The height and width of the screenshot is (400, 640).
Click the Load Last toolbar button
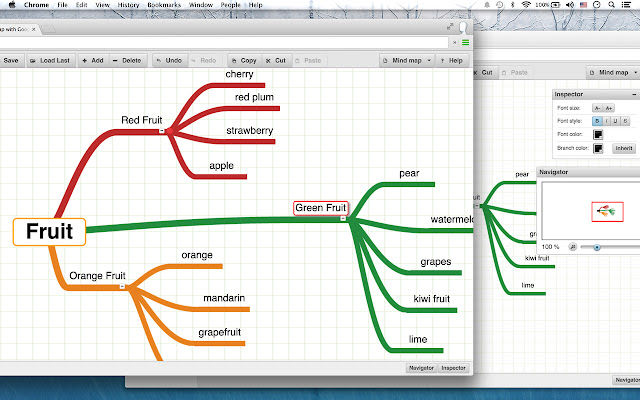(x=51, y=60)
